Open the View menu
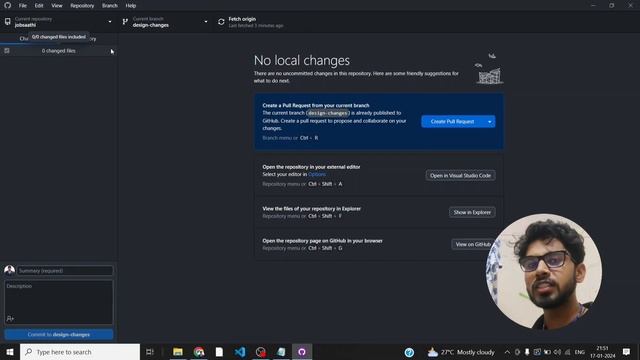Screen dimensions: 640x360 57,6
